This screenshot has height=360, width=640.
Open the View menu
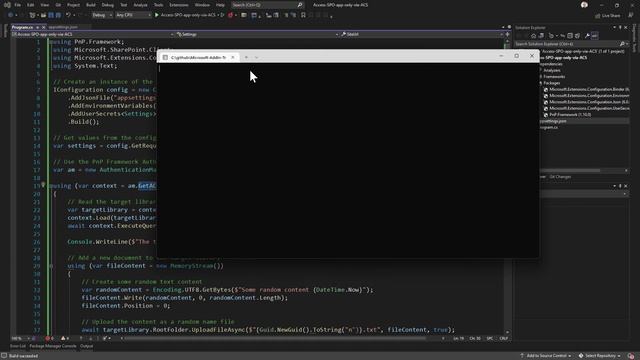coord(44,5)
